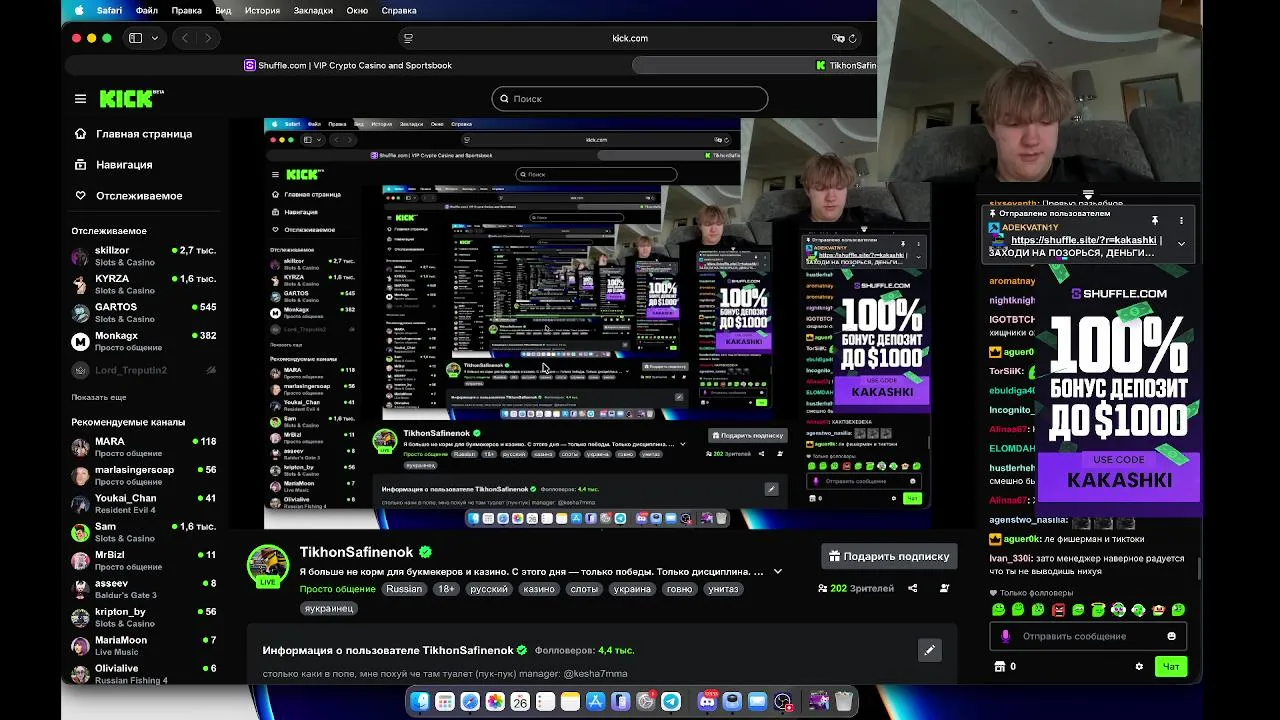The image size is (1280, 720).
Task: Open the chat shop icon
Action: tap(999, 666)
